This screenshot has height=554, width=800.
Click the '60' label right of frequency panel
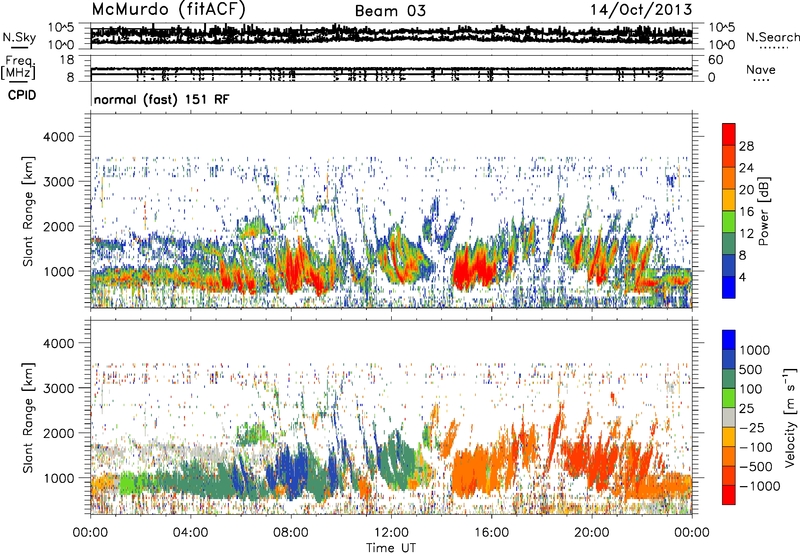coord(715,60)
